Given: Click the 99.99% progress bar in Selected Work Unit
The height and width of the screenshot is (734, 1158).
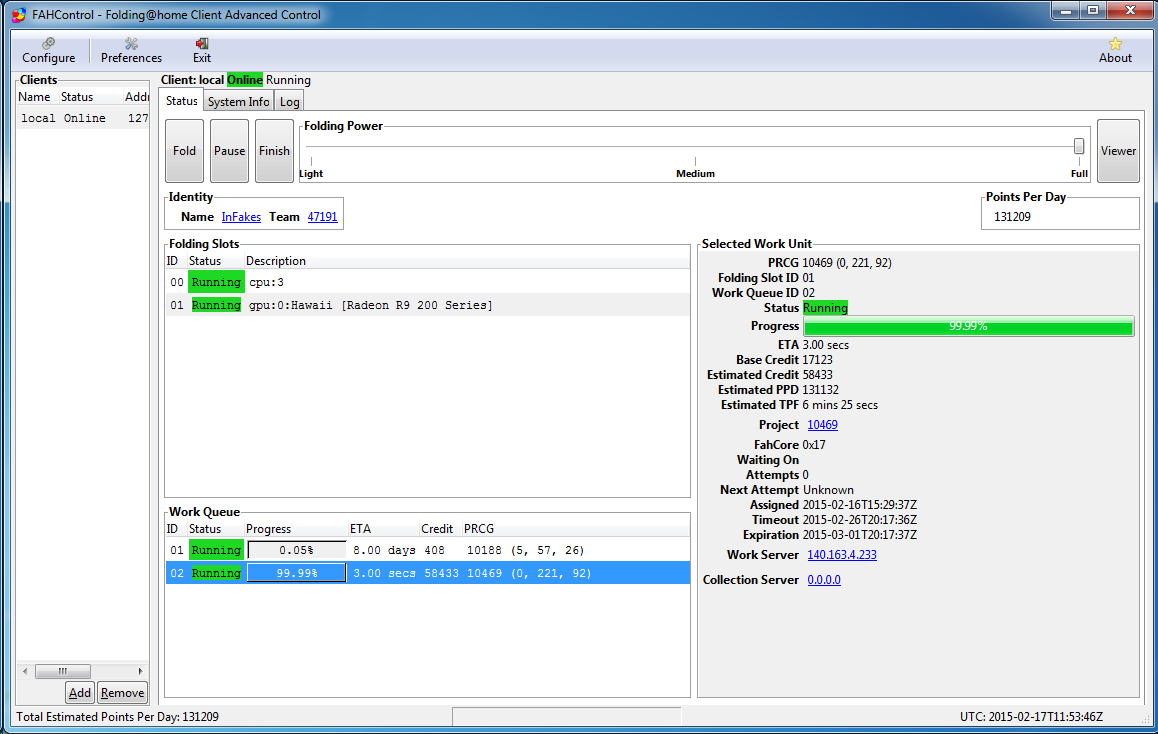Looking at the screenshot, I should [968, 326].
